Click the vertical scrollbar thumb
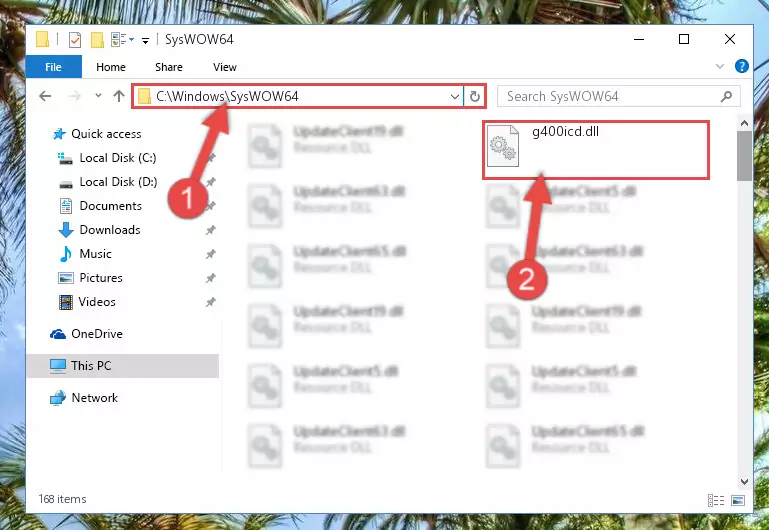769x530 pixels. [744, 156]
